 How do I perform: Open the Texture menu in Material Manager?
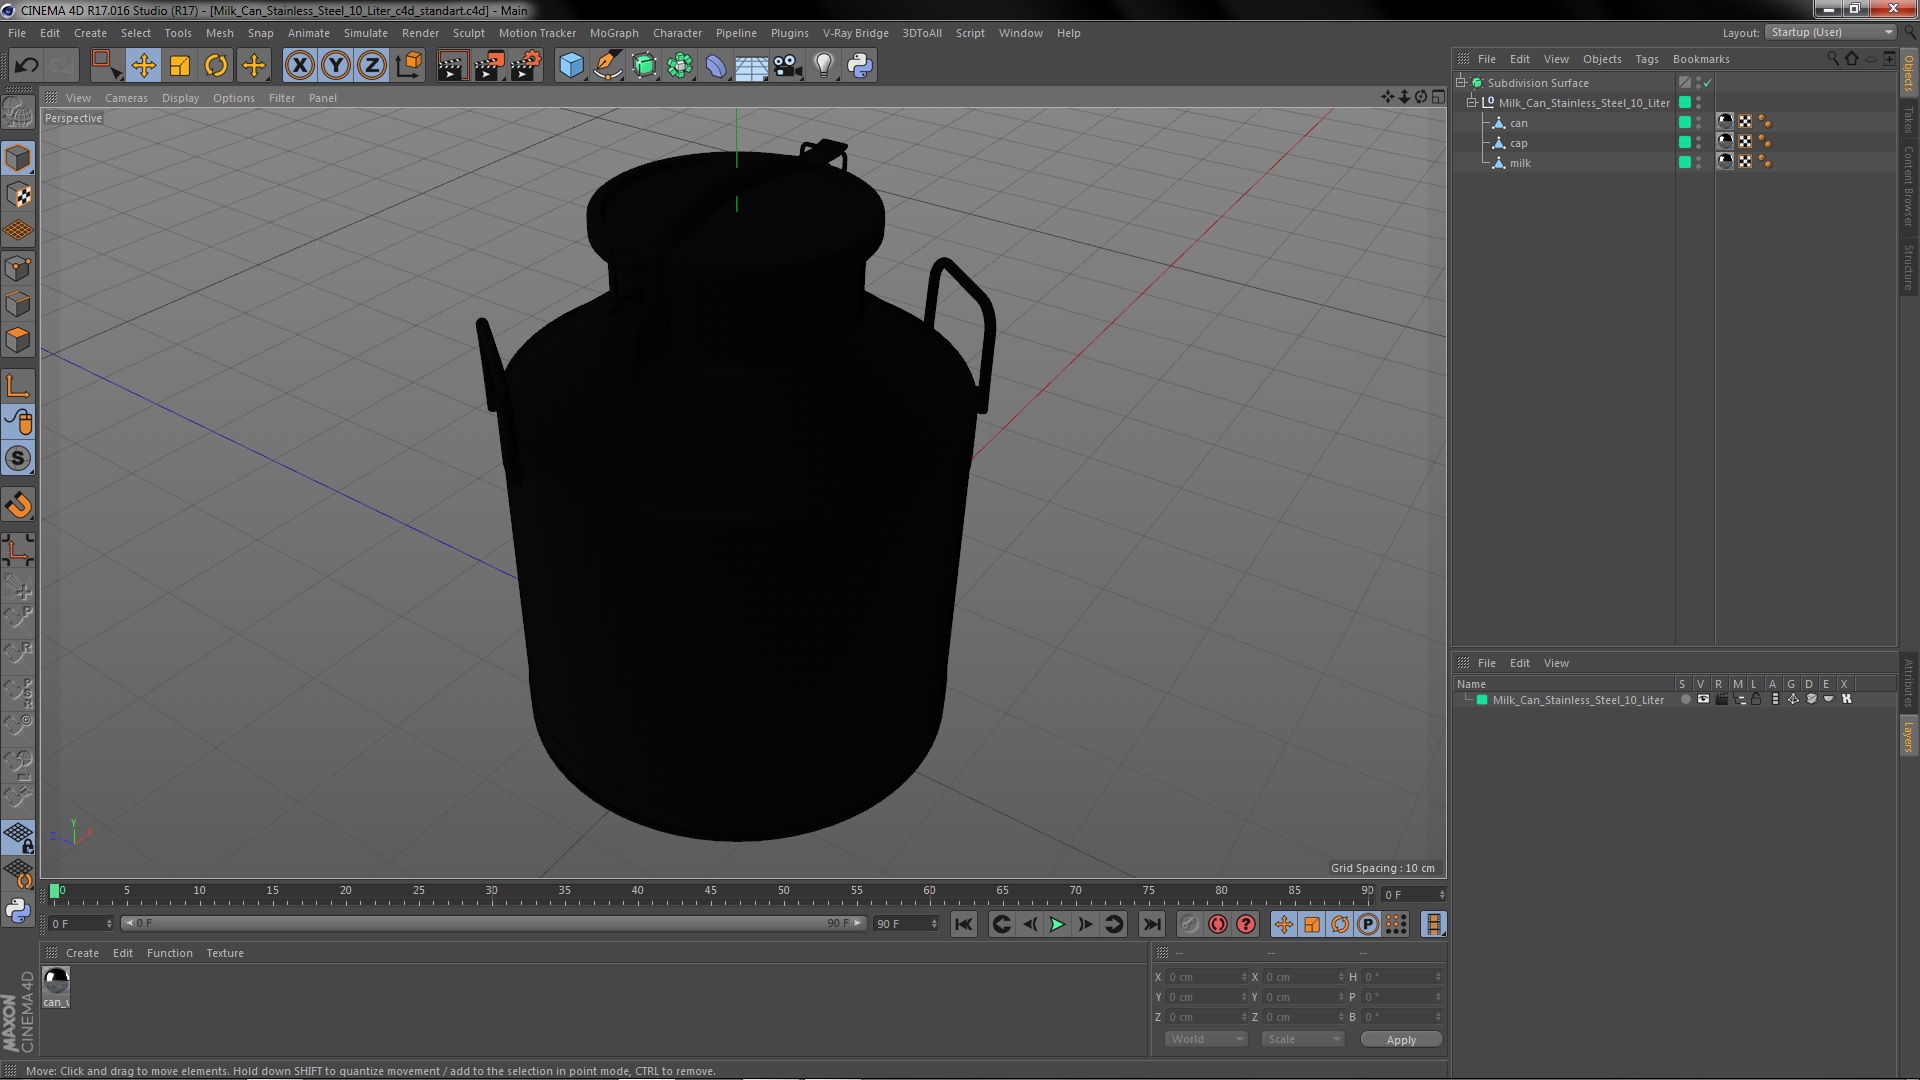coord(225,953)
